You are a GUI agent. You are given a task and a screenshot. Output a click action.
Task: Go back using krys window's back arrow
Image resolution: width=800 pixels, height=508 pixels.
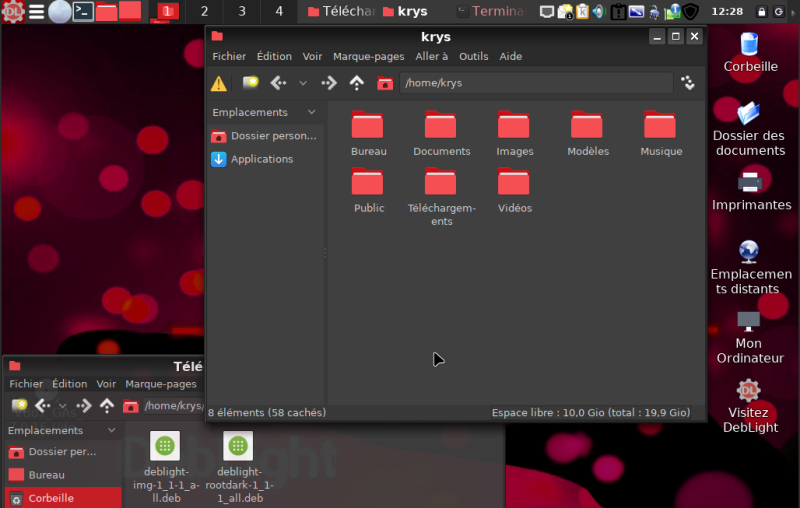point(279,83)
